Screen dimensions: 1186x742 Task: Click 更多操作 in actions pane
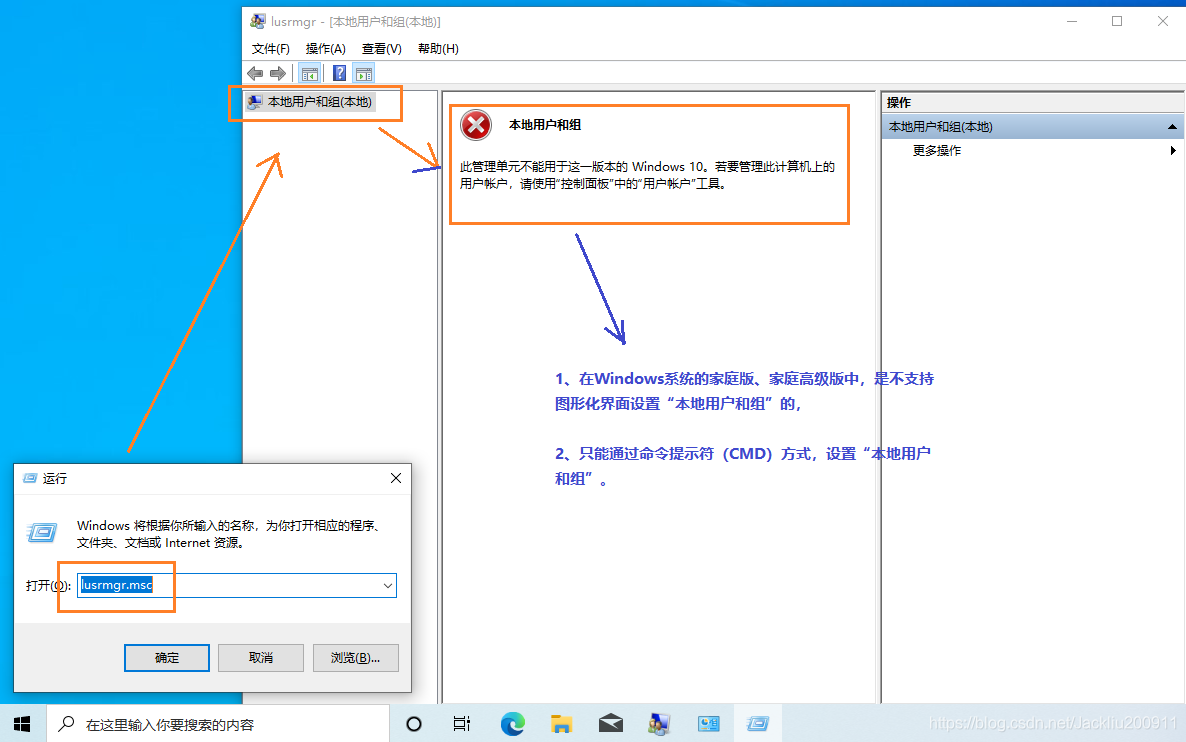click(936, 151)
